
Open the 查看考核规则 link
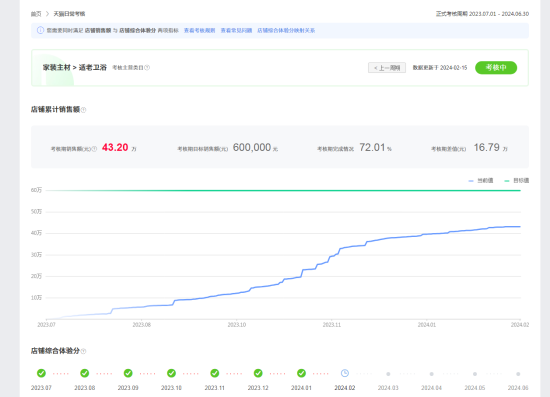pos(200,31)
